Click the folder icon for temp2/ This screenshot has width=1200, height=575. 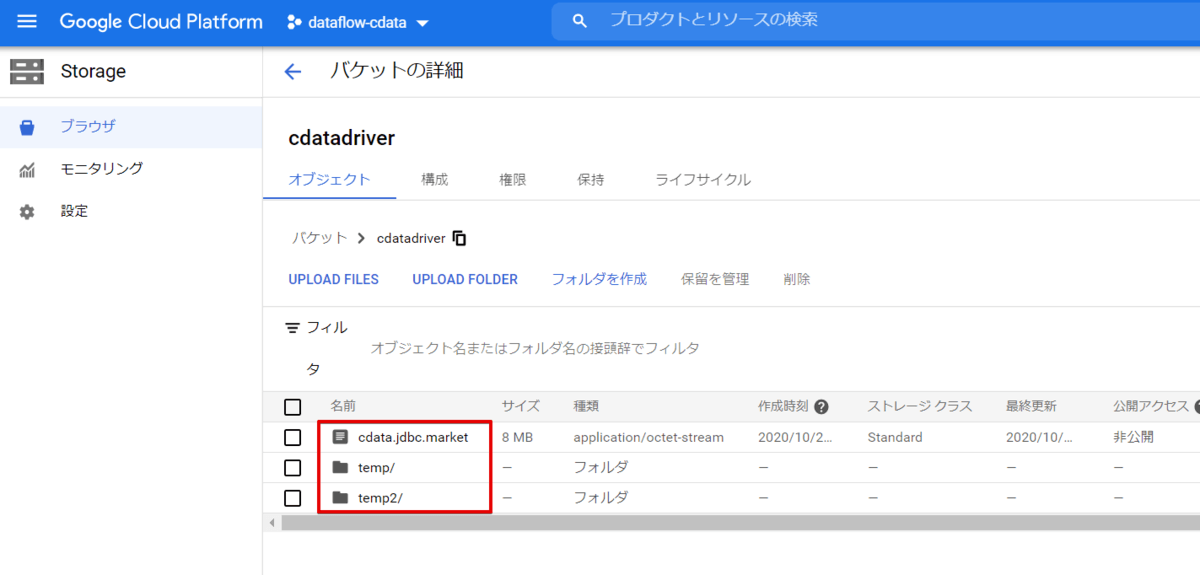(340, 497)
